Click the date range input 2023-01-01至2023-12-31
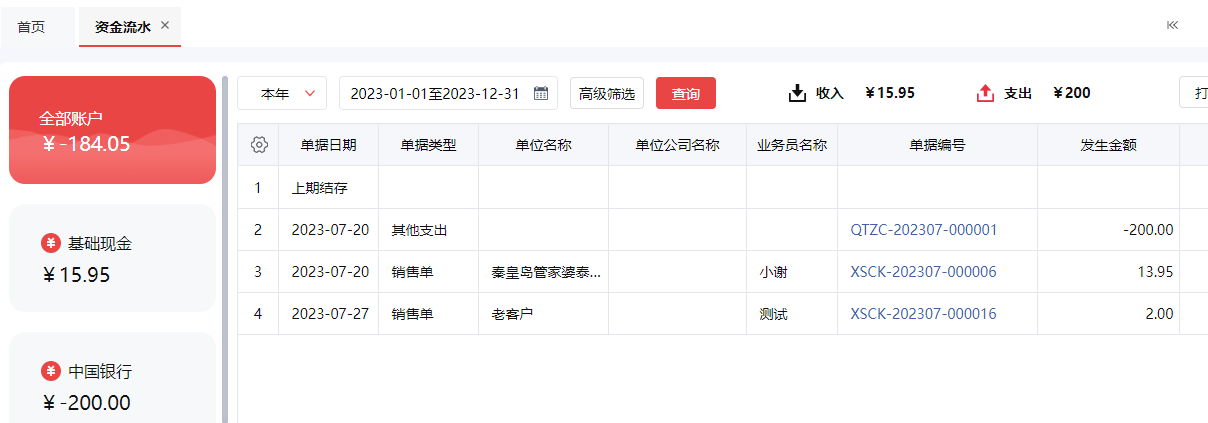The width and height of the screenshot is (1208, 423). pyautogui.click(x=449, y=93)
